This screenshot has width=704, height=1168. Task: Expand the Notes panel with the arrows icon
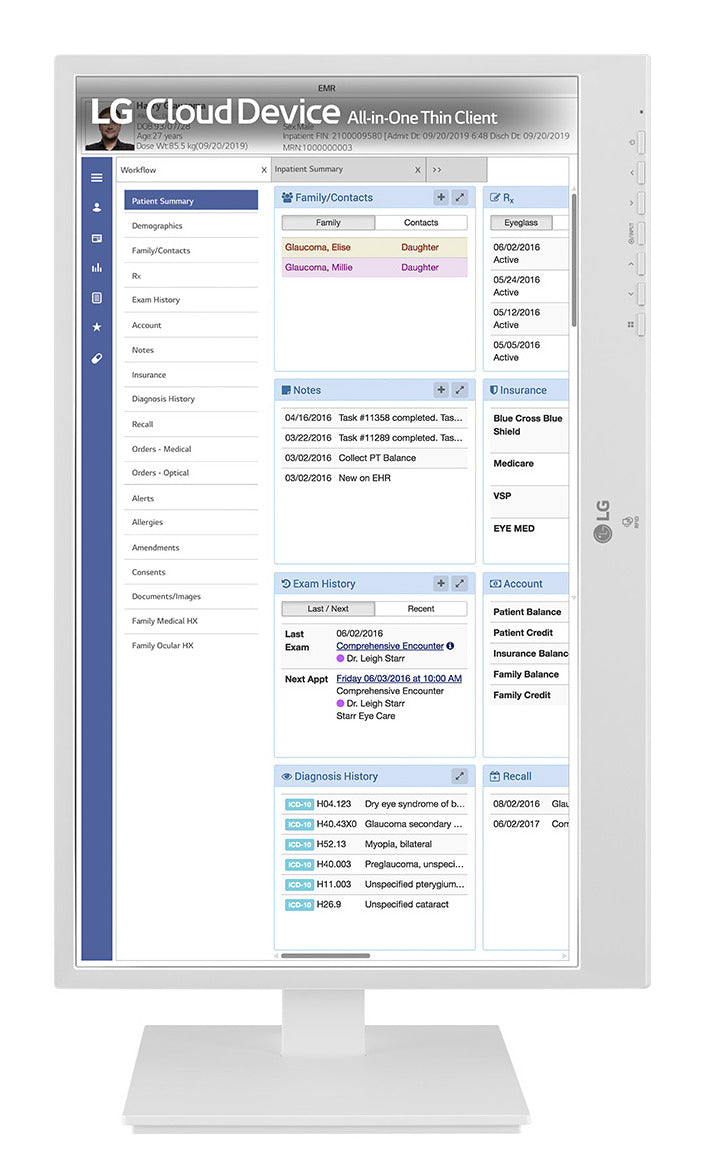coord(460,390)
